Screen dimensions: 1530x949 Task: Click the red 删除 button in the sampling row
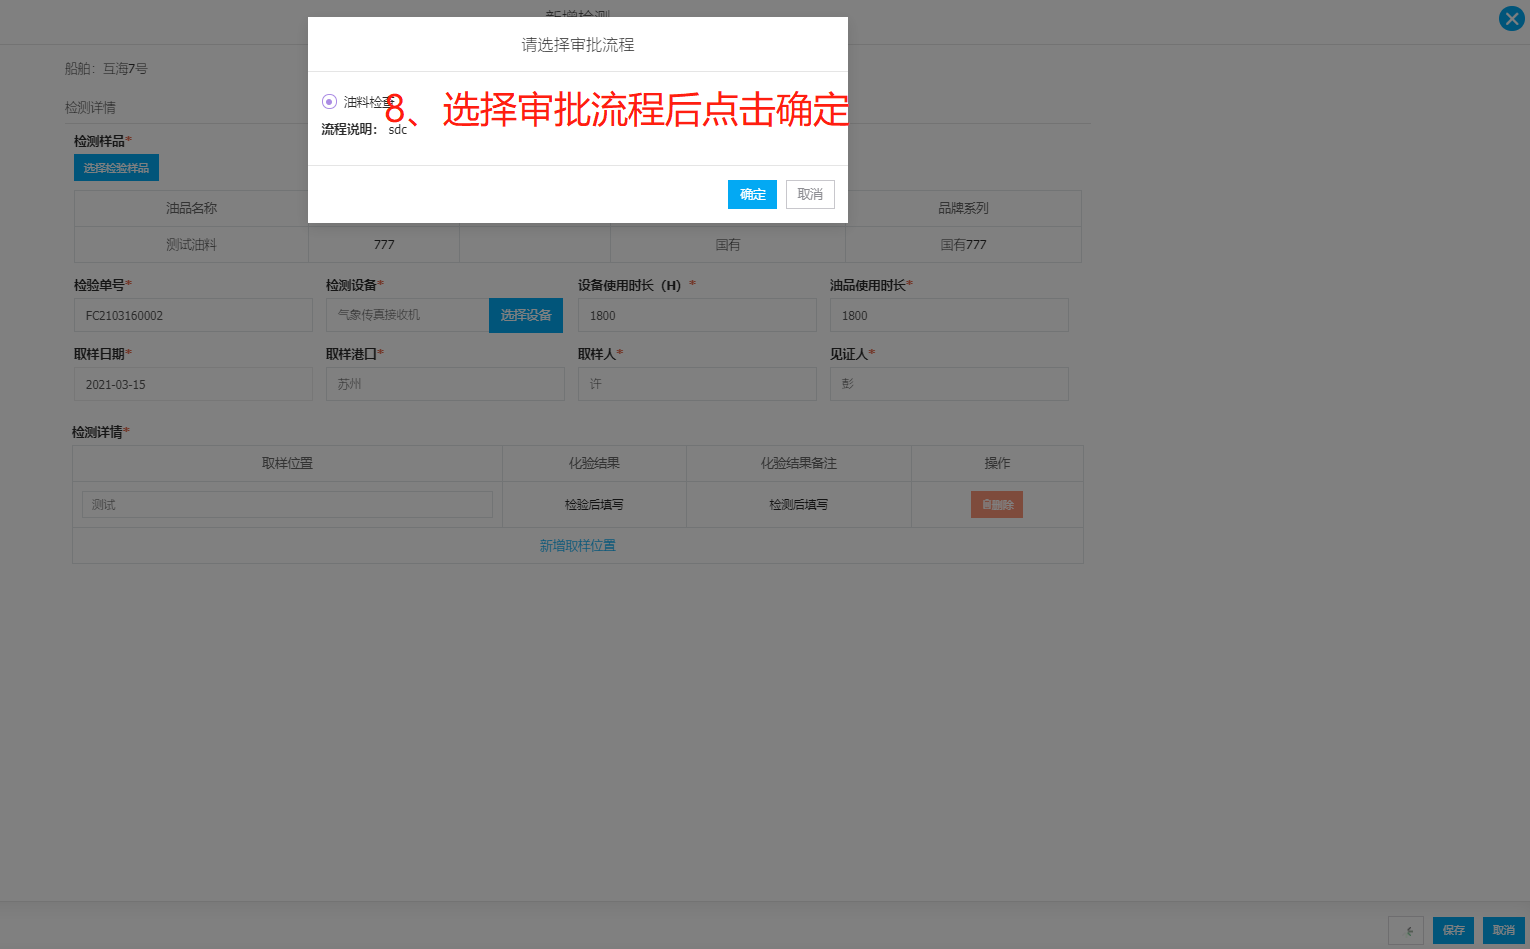997,504
